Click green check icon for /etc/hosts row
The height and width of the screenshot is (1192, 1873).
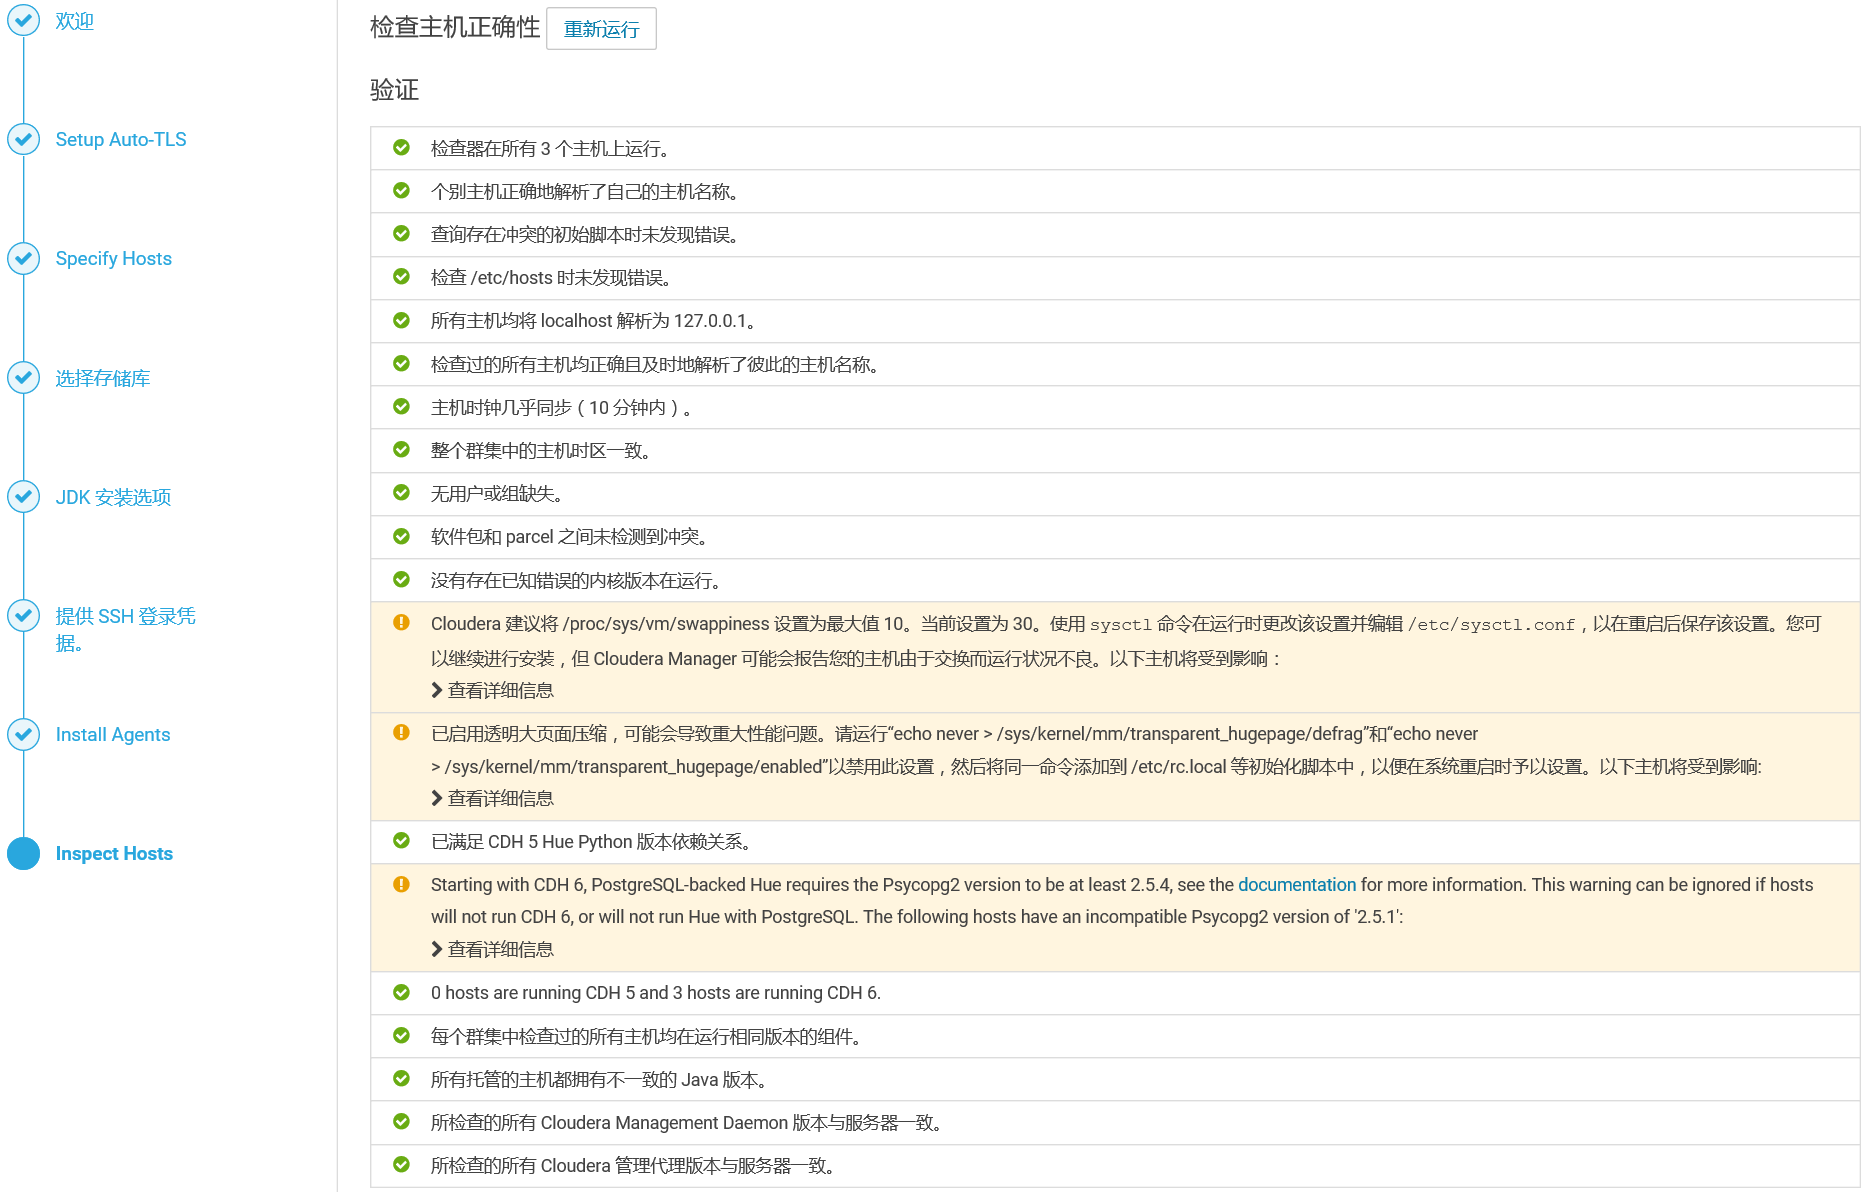pos(401,277)
